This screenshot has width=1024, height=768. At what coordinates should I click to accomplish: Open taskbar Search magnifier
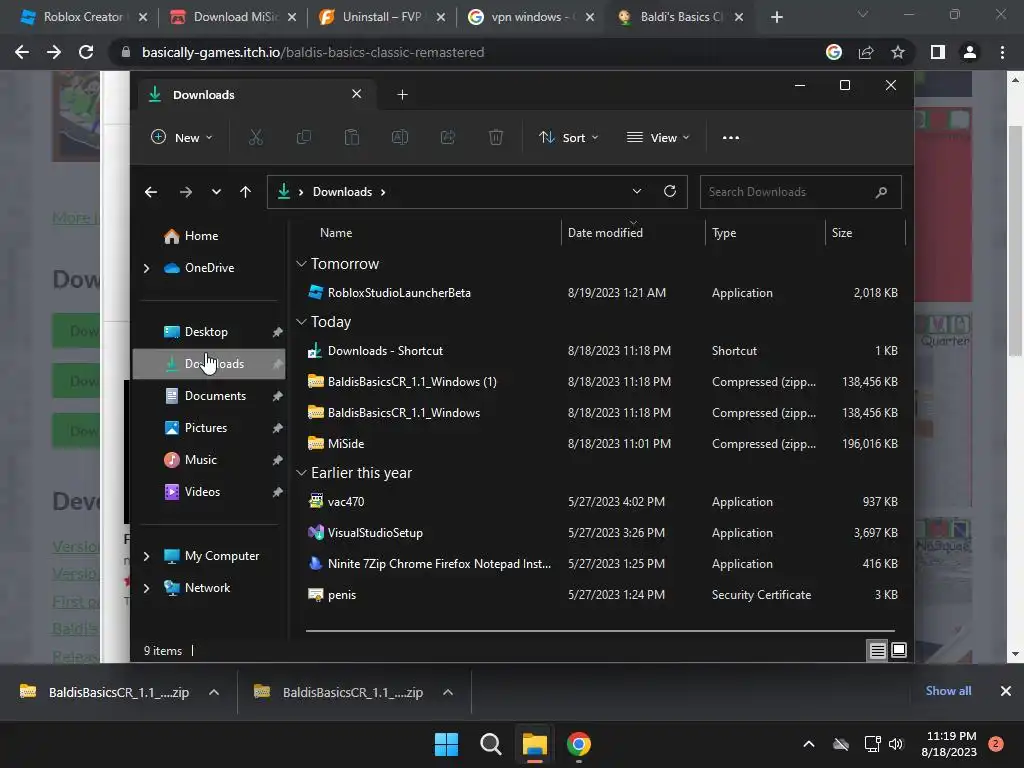click(490, 744)
